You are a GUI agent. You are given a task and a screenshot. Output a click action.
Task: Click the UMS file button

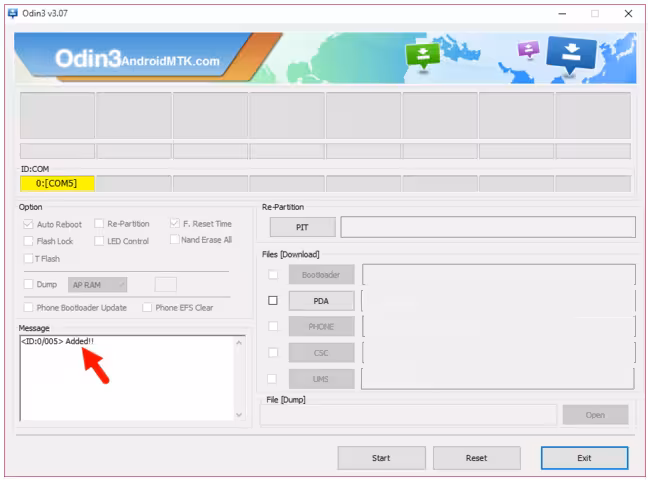322,379
